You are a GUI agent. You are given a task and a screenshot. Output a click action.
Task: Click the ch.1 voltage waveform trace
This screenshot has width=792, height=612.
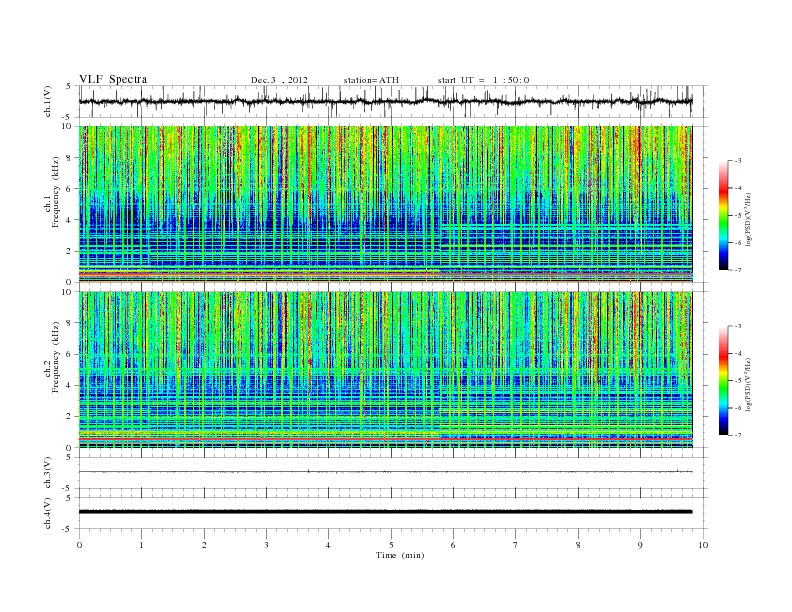pyautogui.click(x=385, y=101)
